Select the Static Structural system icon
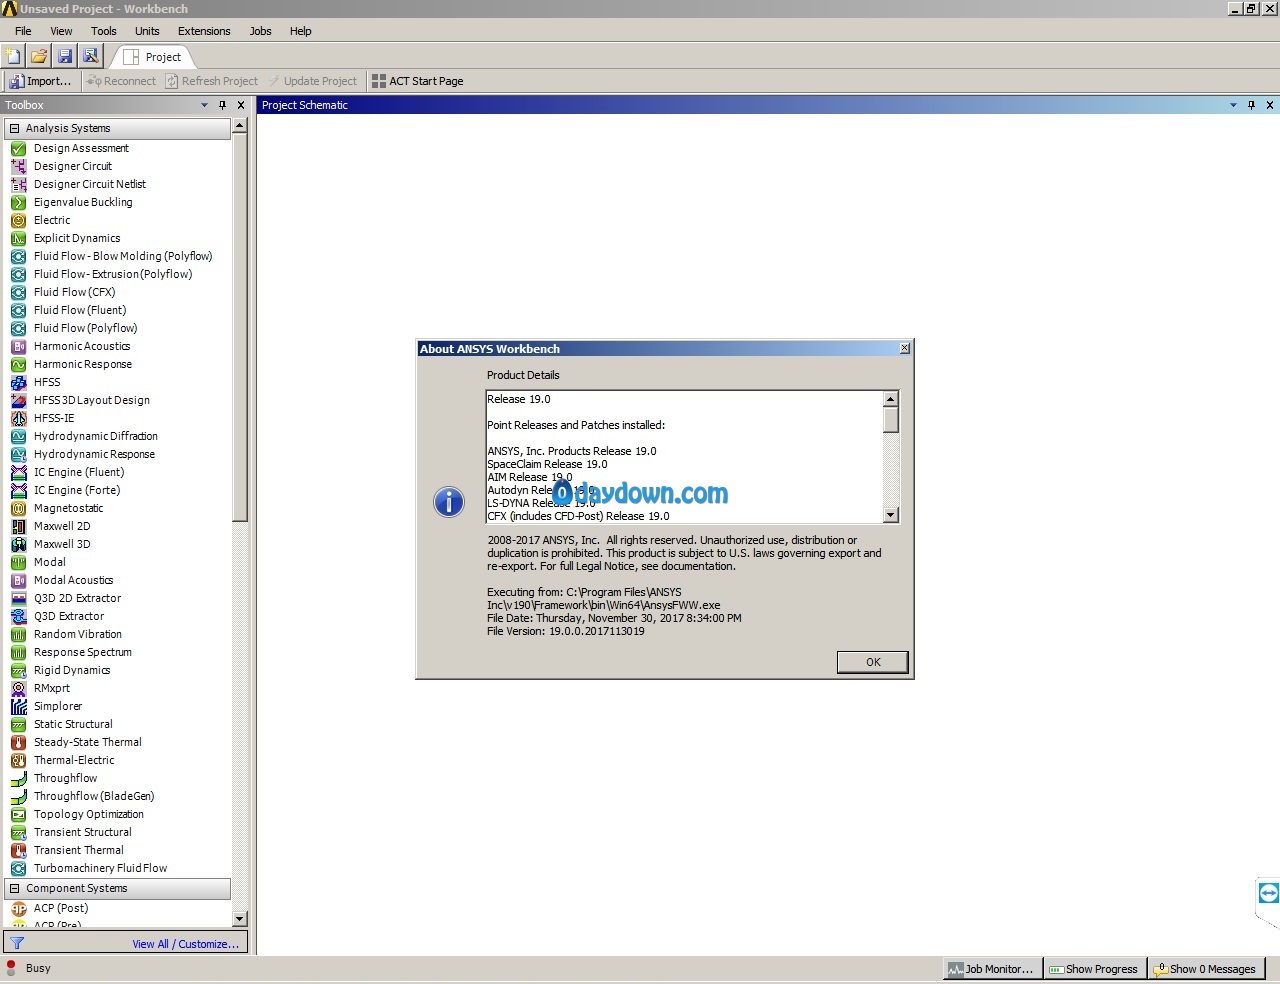Screen dimensions: 1280x984 (18, 724)
